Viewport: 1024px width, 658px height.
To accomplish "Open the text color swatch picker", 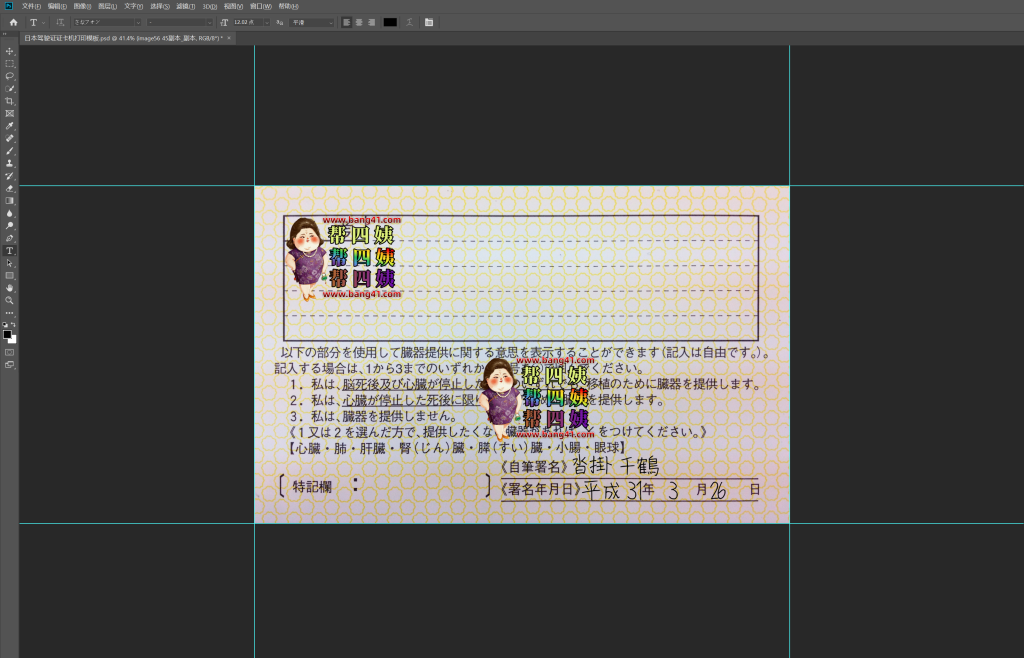I will (390, 22).
